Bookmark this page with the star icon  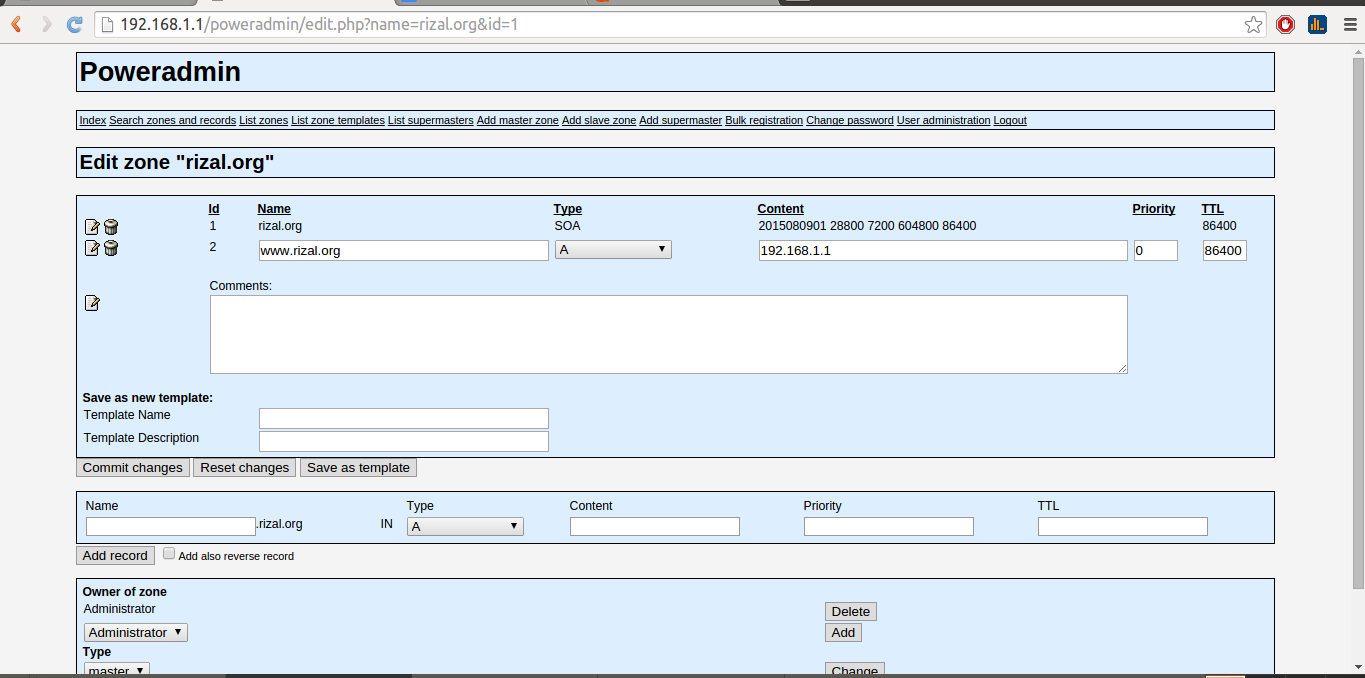coord(1253,25)
